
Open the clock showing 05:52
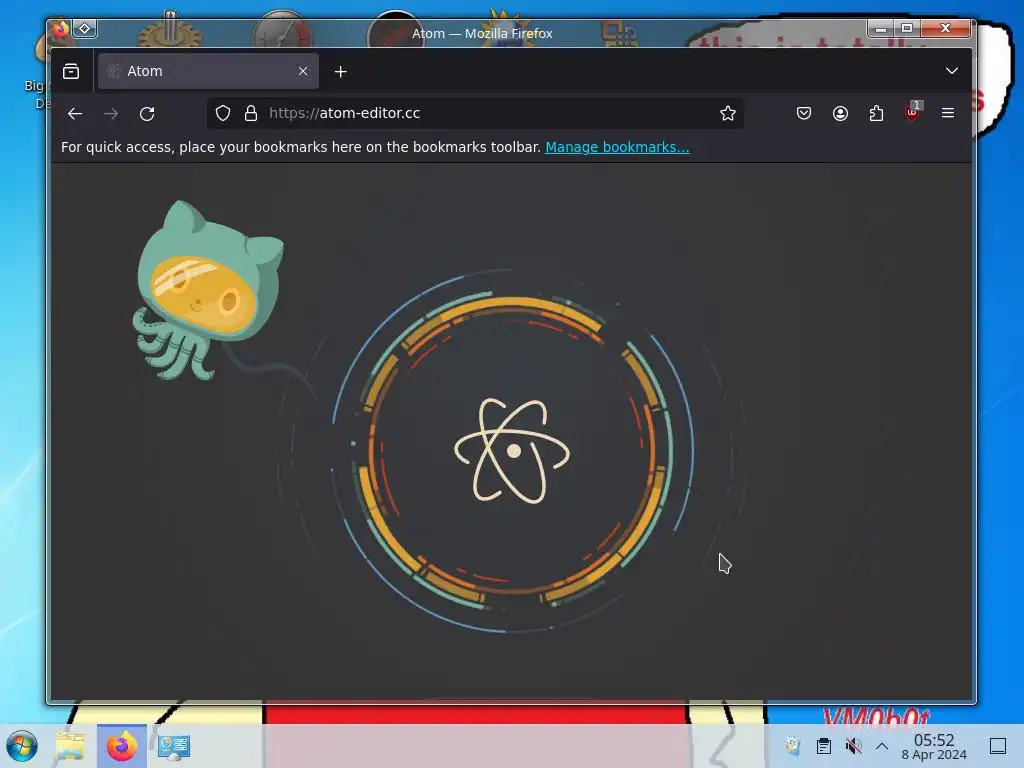click(x=934, y=746)
